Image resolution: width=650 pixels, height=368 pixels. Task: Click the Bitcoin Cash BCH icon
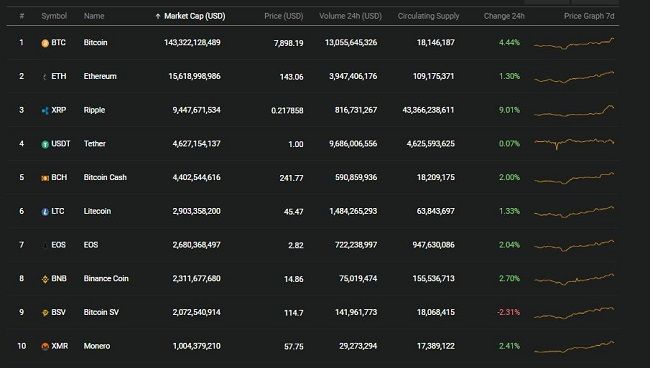pos(45,178)
